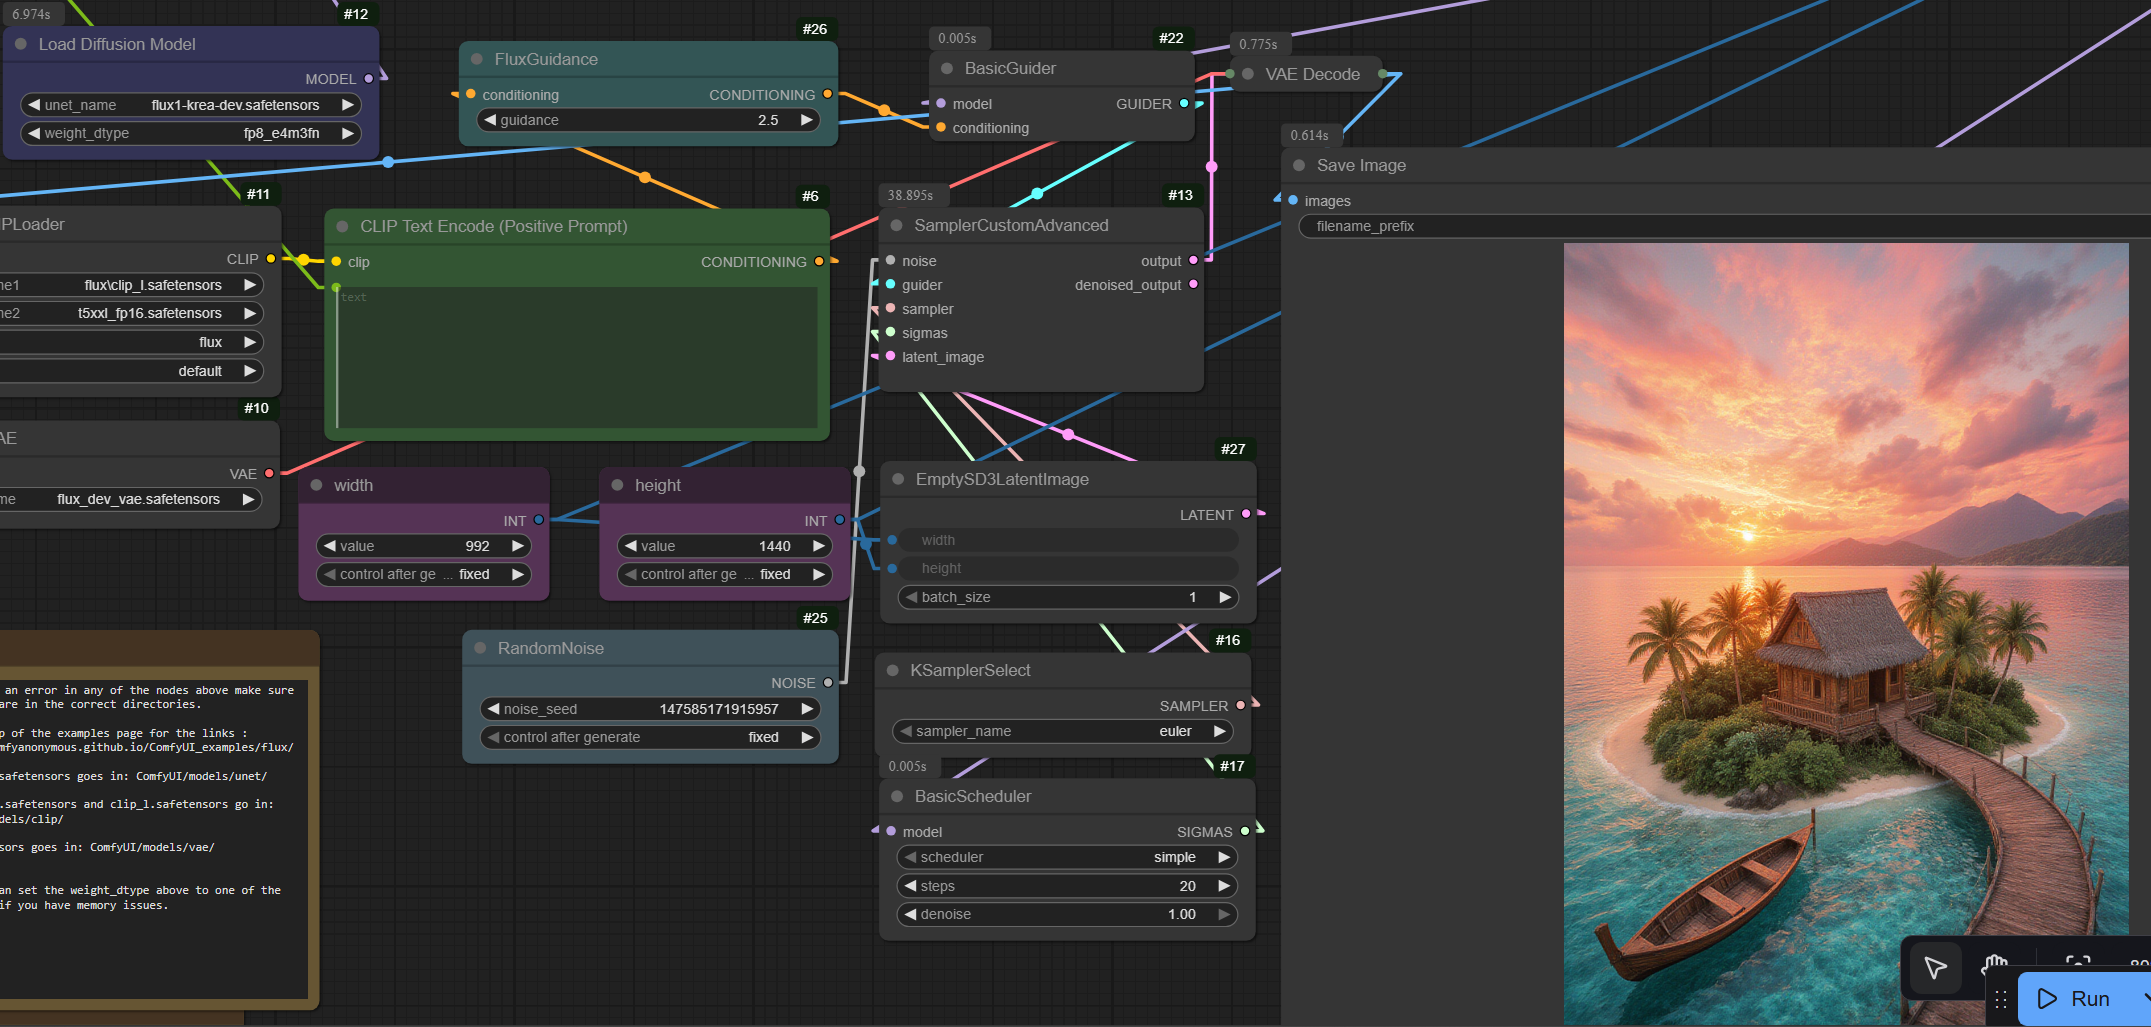Collapse the VAE Decode node

pos(1248,74)
